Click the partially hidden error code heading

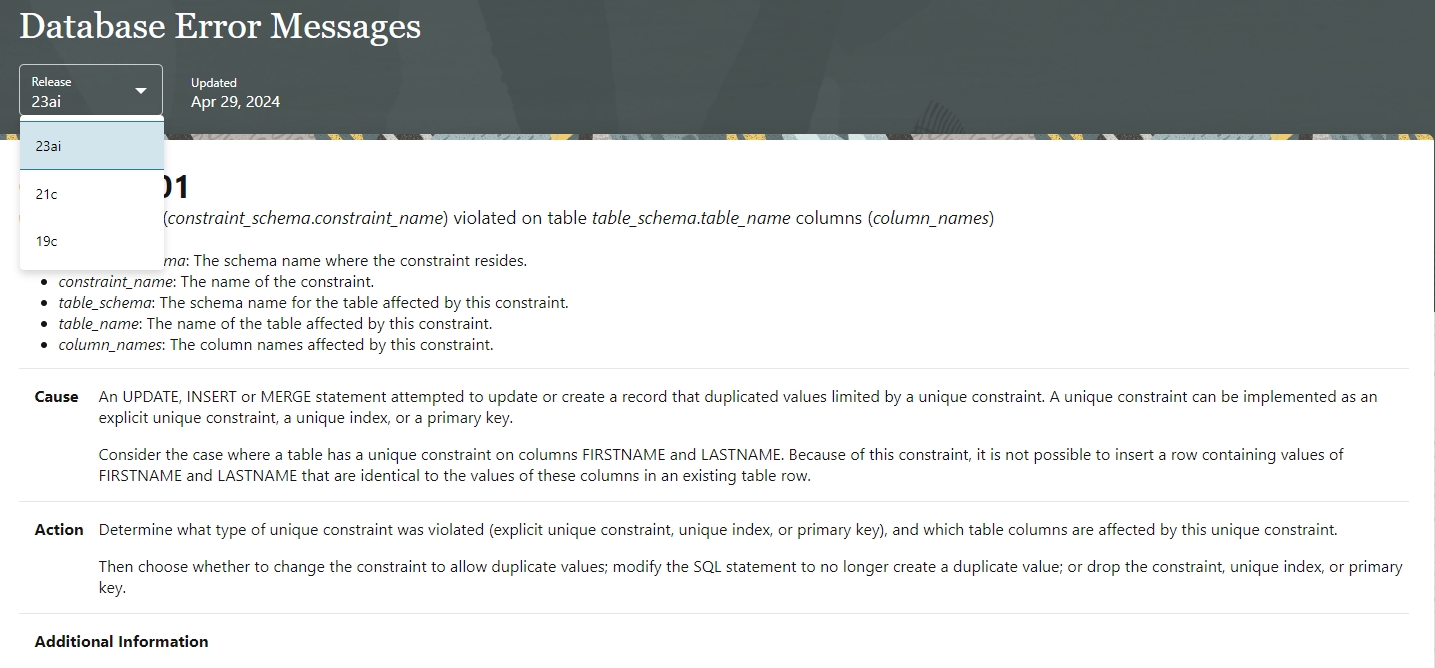pos(175,187)
